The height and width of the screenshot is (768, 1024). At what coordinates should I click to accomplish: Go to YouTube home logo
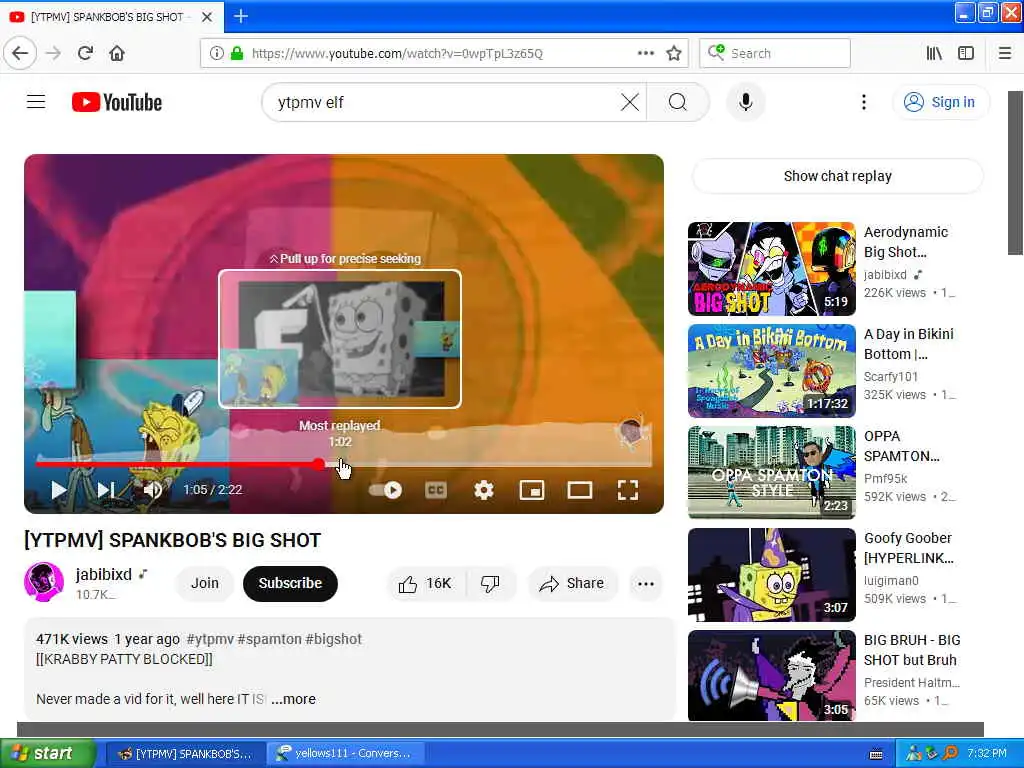(x=117, y=103)
